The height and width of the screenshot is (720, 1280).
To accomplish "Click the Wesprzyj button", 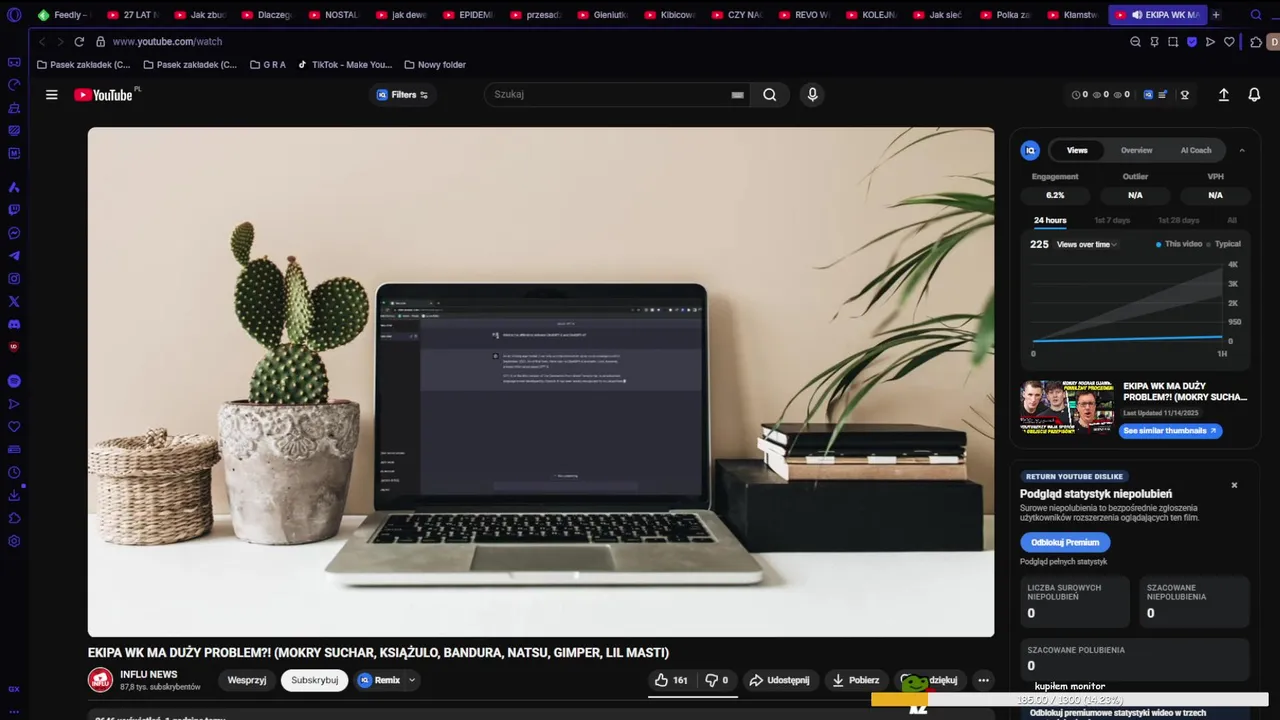I will [246, 680].
